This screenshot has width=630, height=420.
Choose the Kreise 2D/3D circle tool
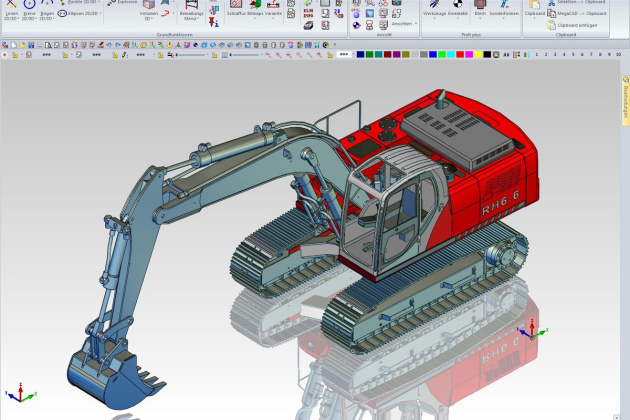pos(29,9)
